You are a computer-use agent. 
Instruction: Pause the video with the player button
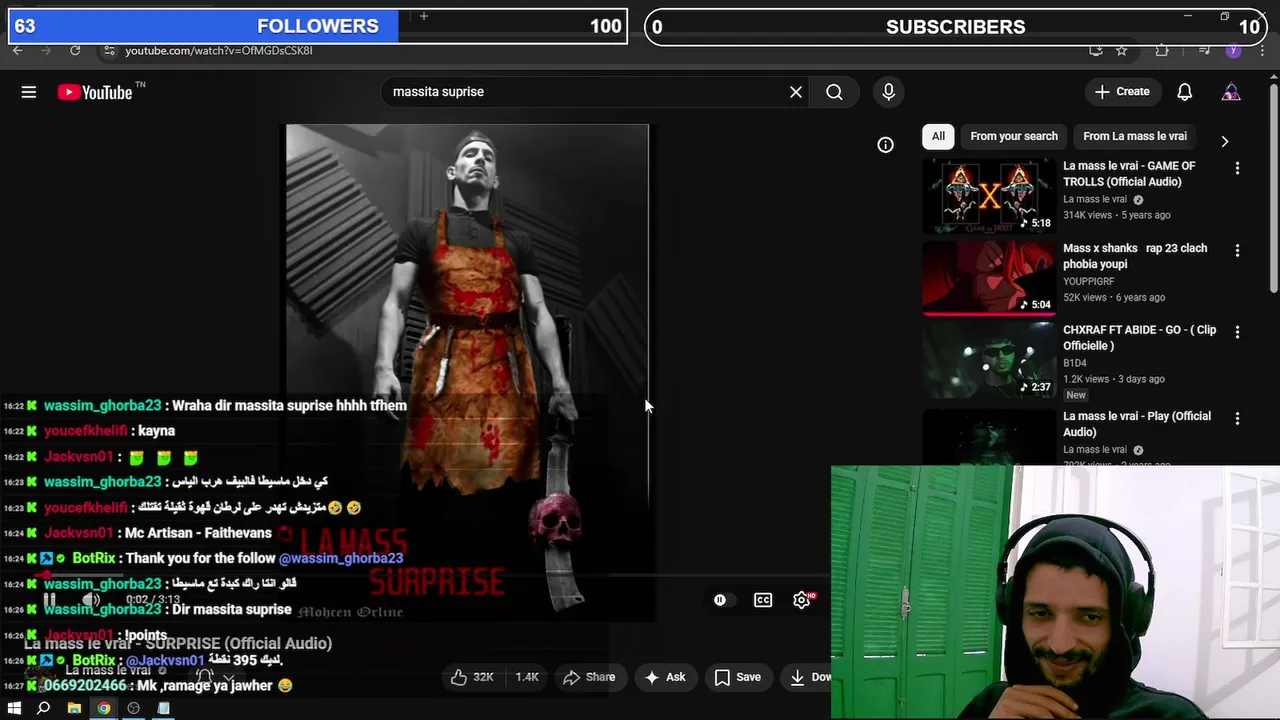(x=49, y=600)
